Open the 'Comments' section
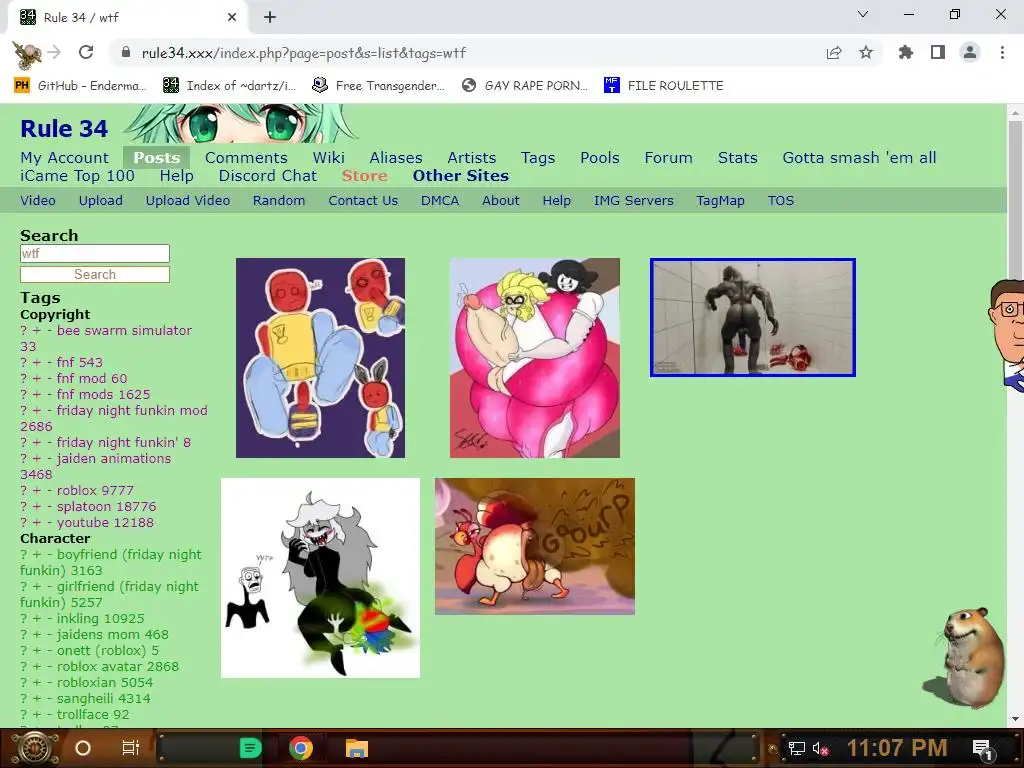 pyautogui.click(x=246, y=158)
